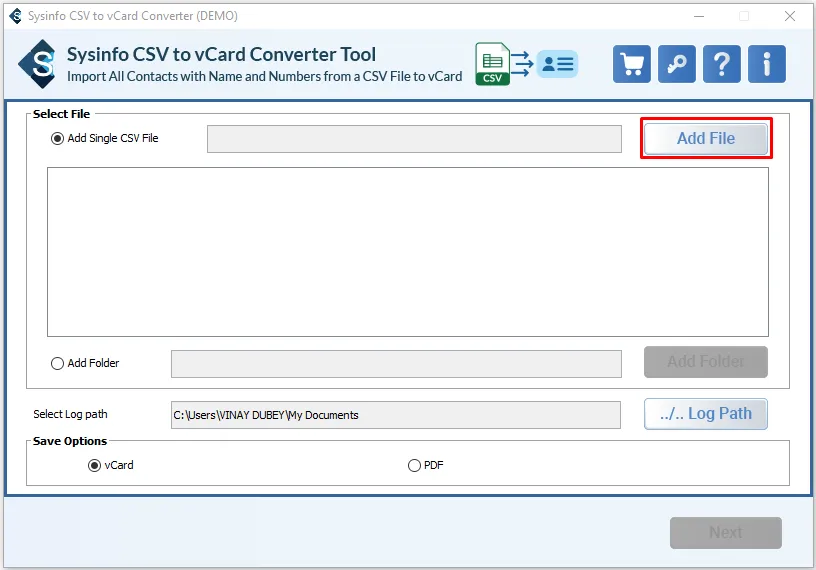
Task: Click the empty file list area
Action: click(x=408, y=252)
